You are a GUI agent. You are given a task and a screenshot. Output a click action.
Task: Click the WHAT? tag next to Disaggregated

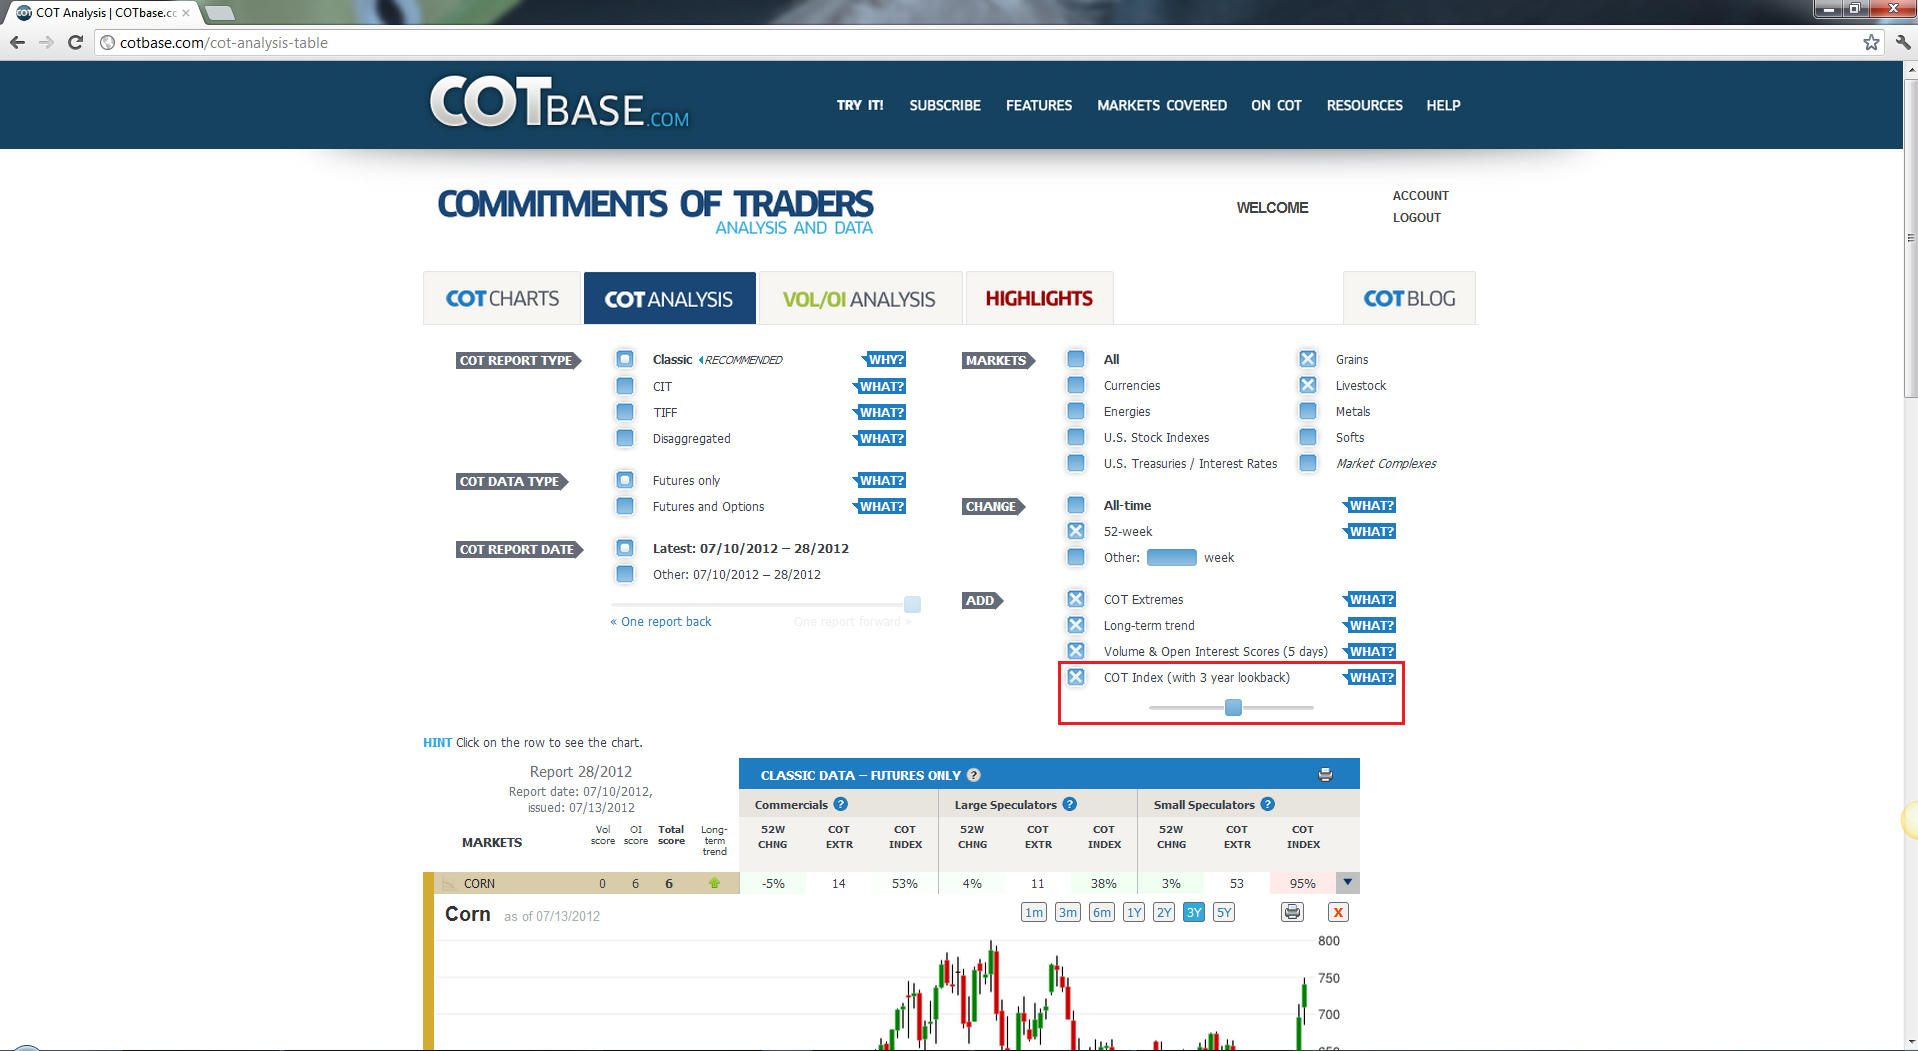click(880, 438)
